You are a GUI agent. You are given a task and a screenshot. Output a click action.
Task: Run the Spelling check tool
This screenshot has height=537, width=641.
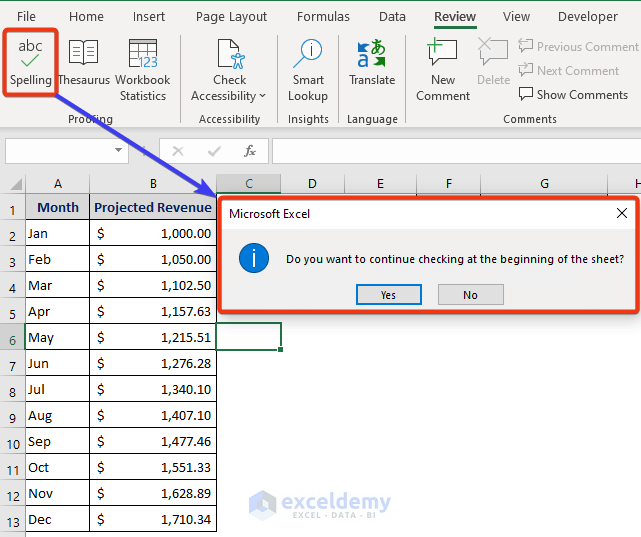[x=30, y=62]
